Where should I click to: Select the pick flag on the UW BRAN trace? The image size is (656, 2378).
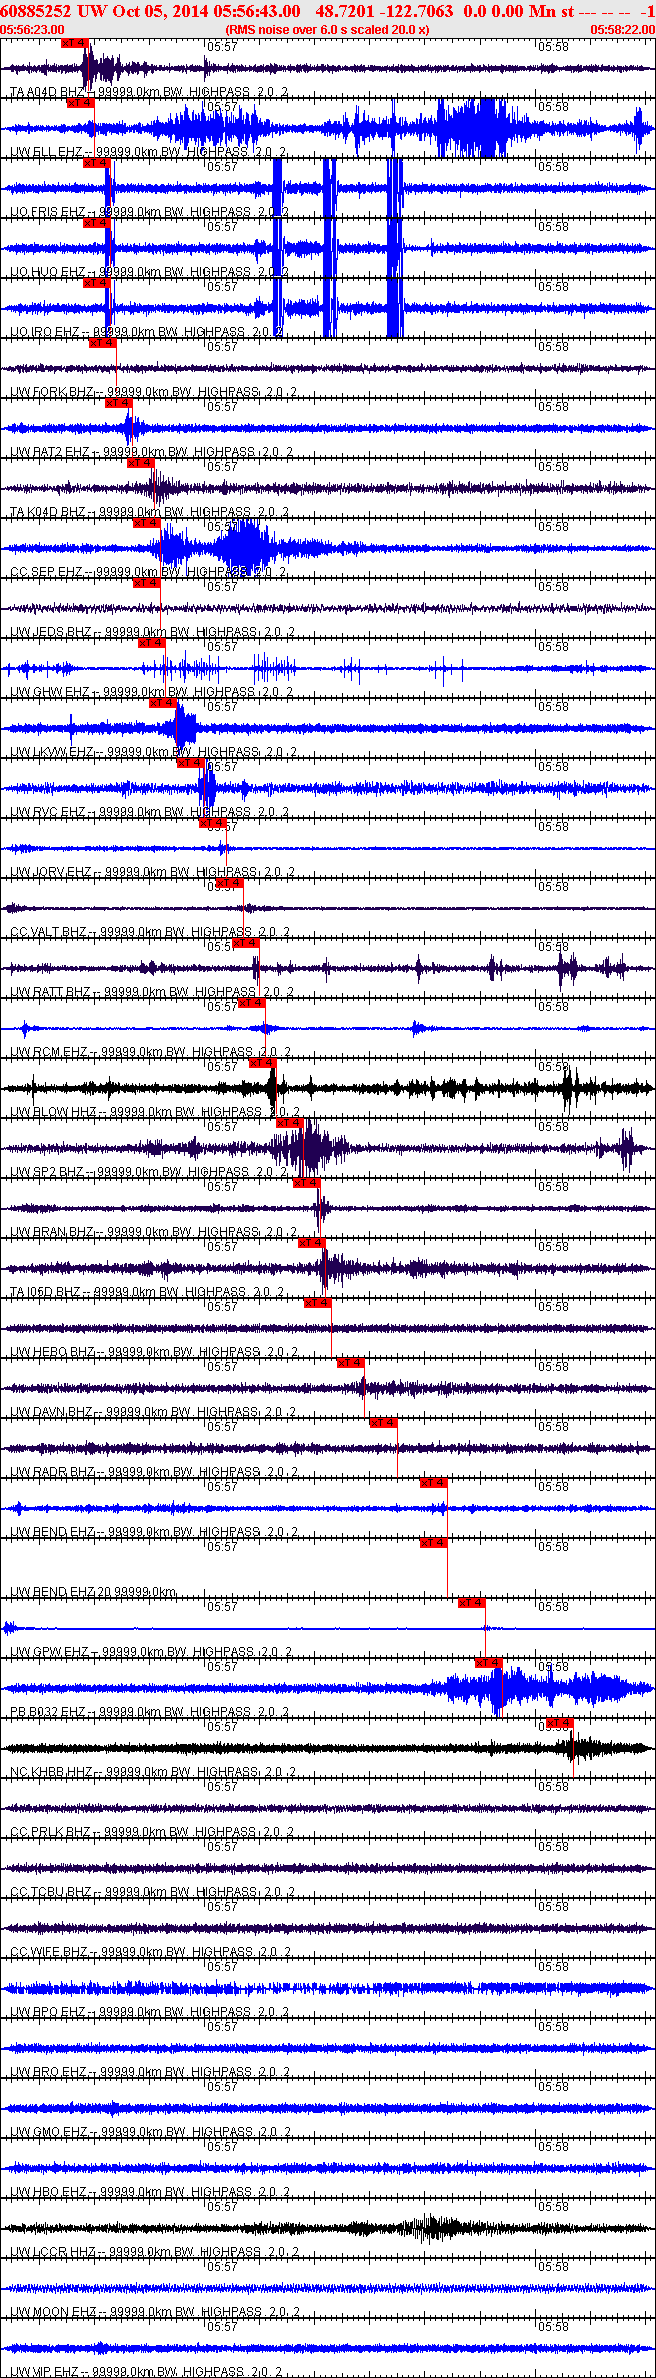307,1183
